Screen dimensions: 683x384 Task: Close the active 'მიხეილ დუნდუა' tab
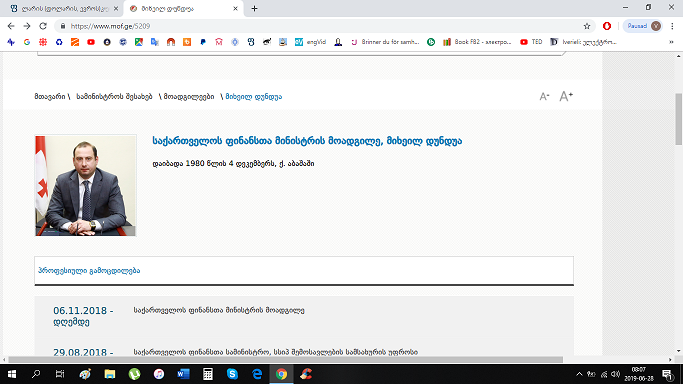(235, 9)
